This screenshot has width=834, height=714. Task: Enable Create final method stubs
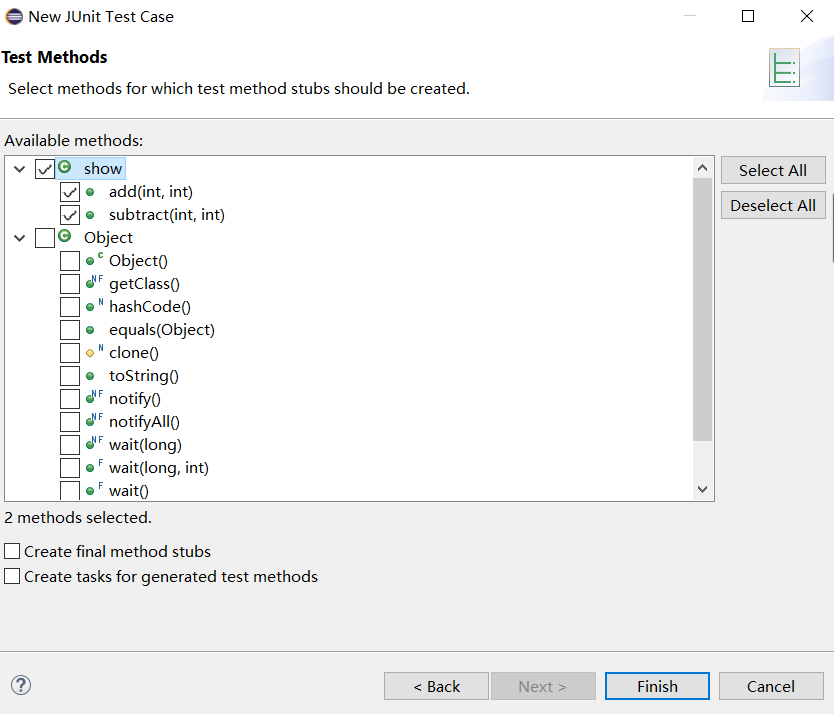click(12, 551)
